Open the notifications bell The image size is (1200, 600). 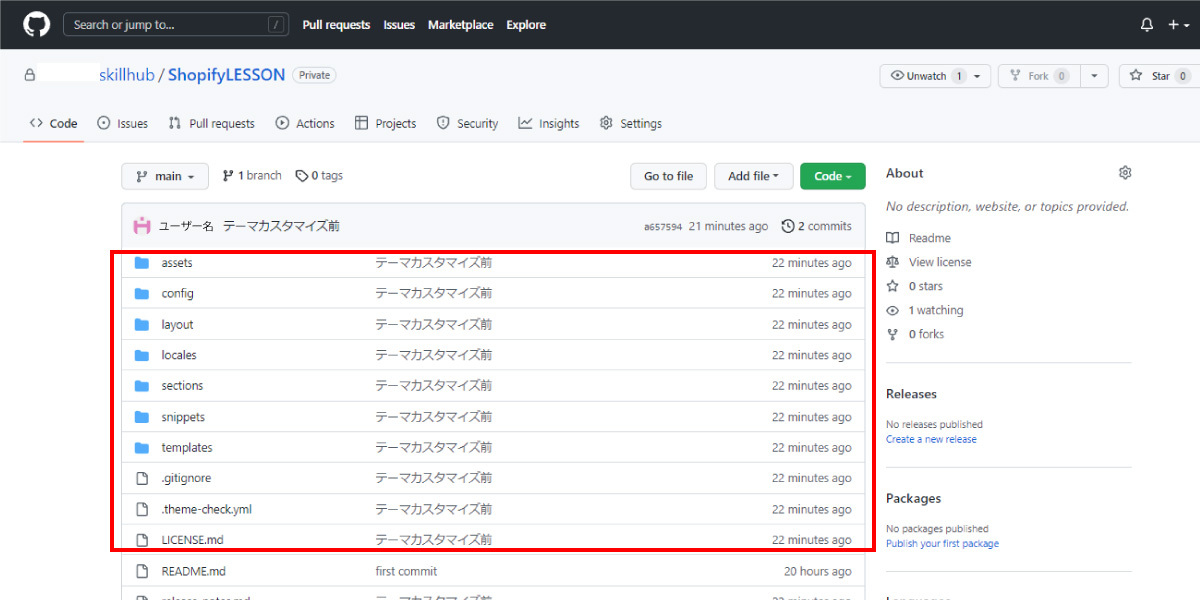point(1147,25)
